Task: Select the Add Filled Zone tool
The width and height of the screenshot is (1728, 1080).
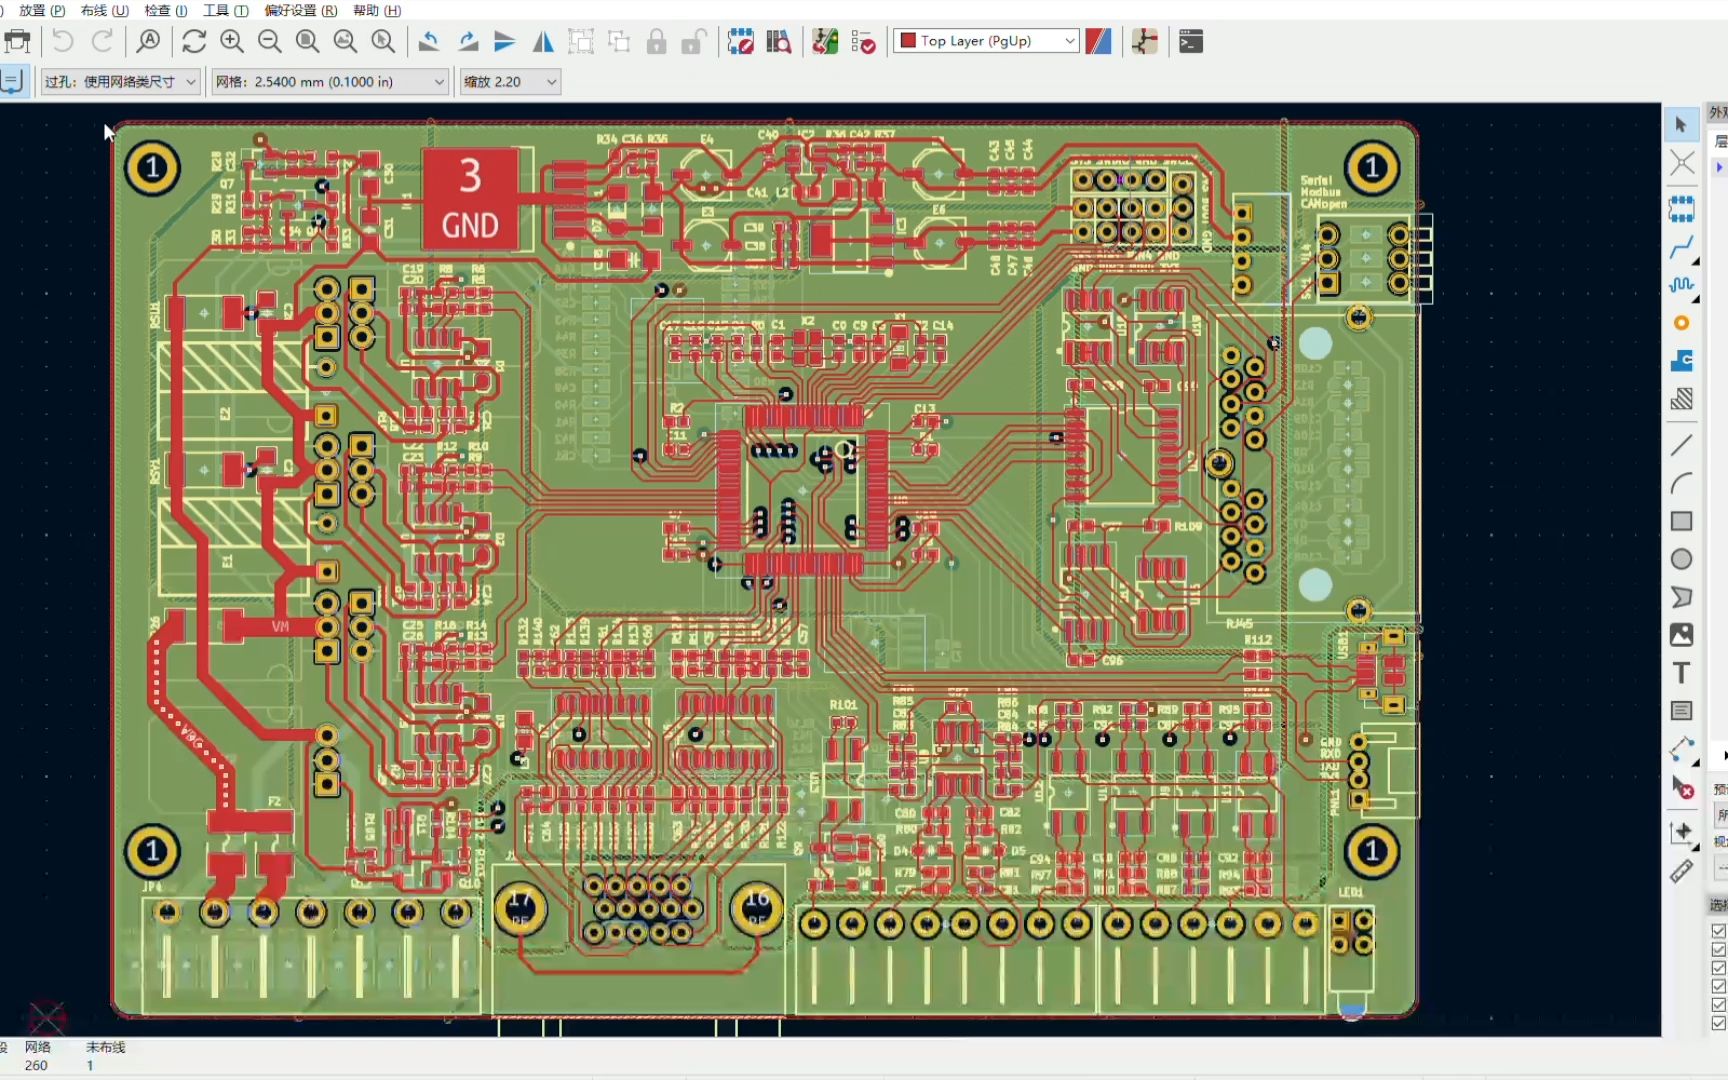Action: click(x=1681, y=361)
